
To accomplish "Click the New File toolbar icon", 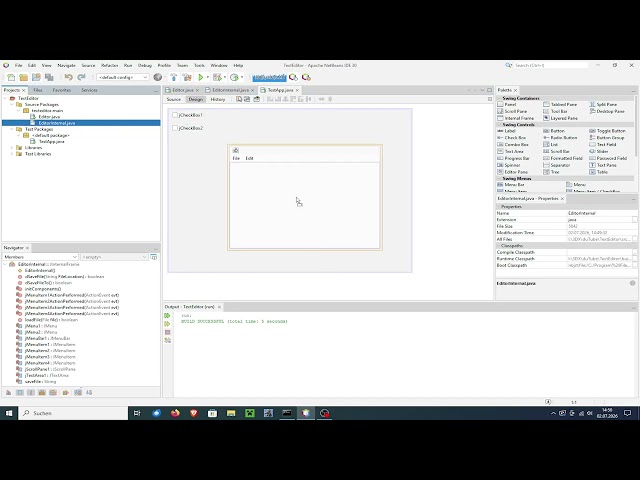I will pos(11,77).
